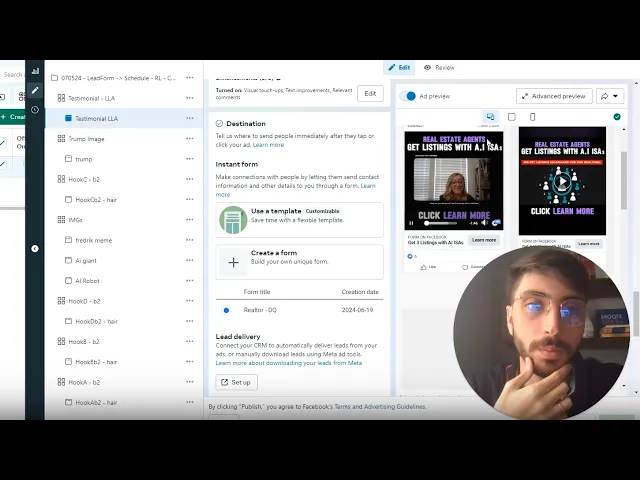Click the ad preview vertical scrollbar
This screenshot has height=480, width=640.
click(x=624, y=180)
